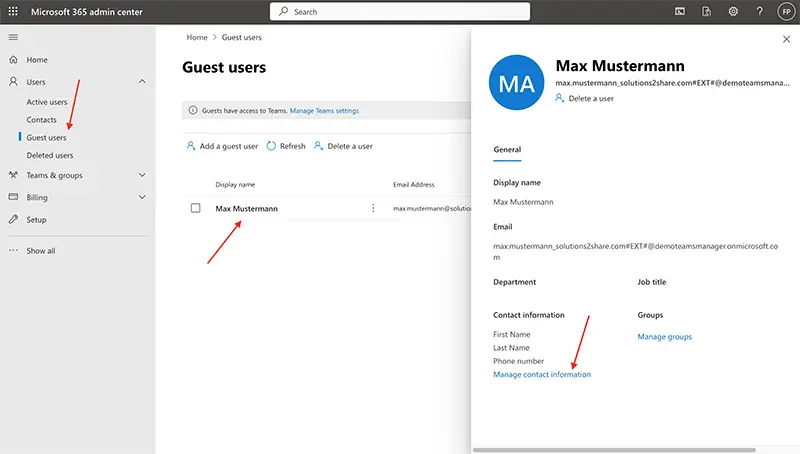Open the app launcher waffle icon

point(13,11)
